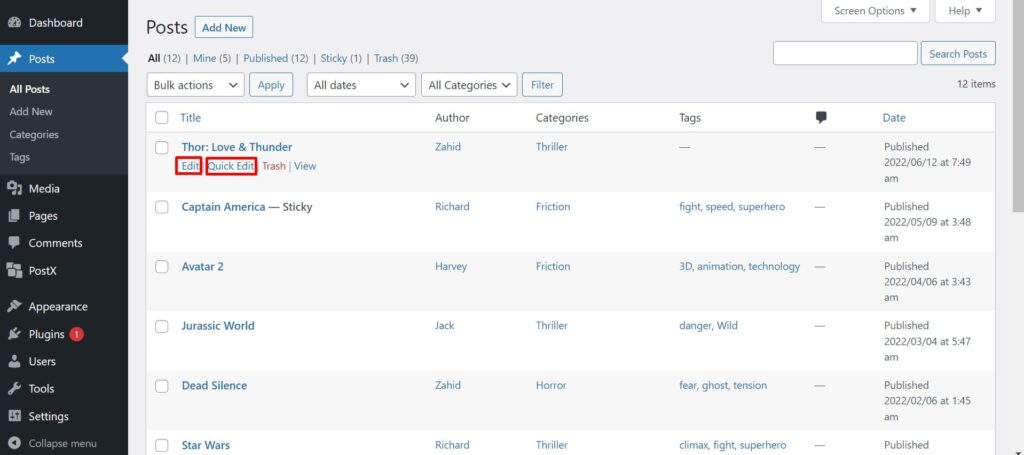Expand the Screen Options panel
1024x455 pixels.
coord(875,11)
